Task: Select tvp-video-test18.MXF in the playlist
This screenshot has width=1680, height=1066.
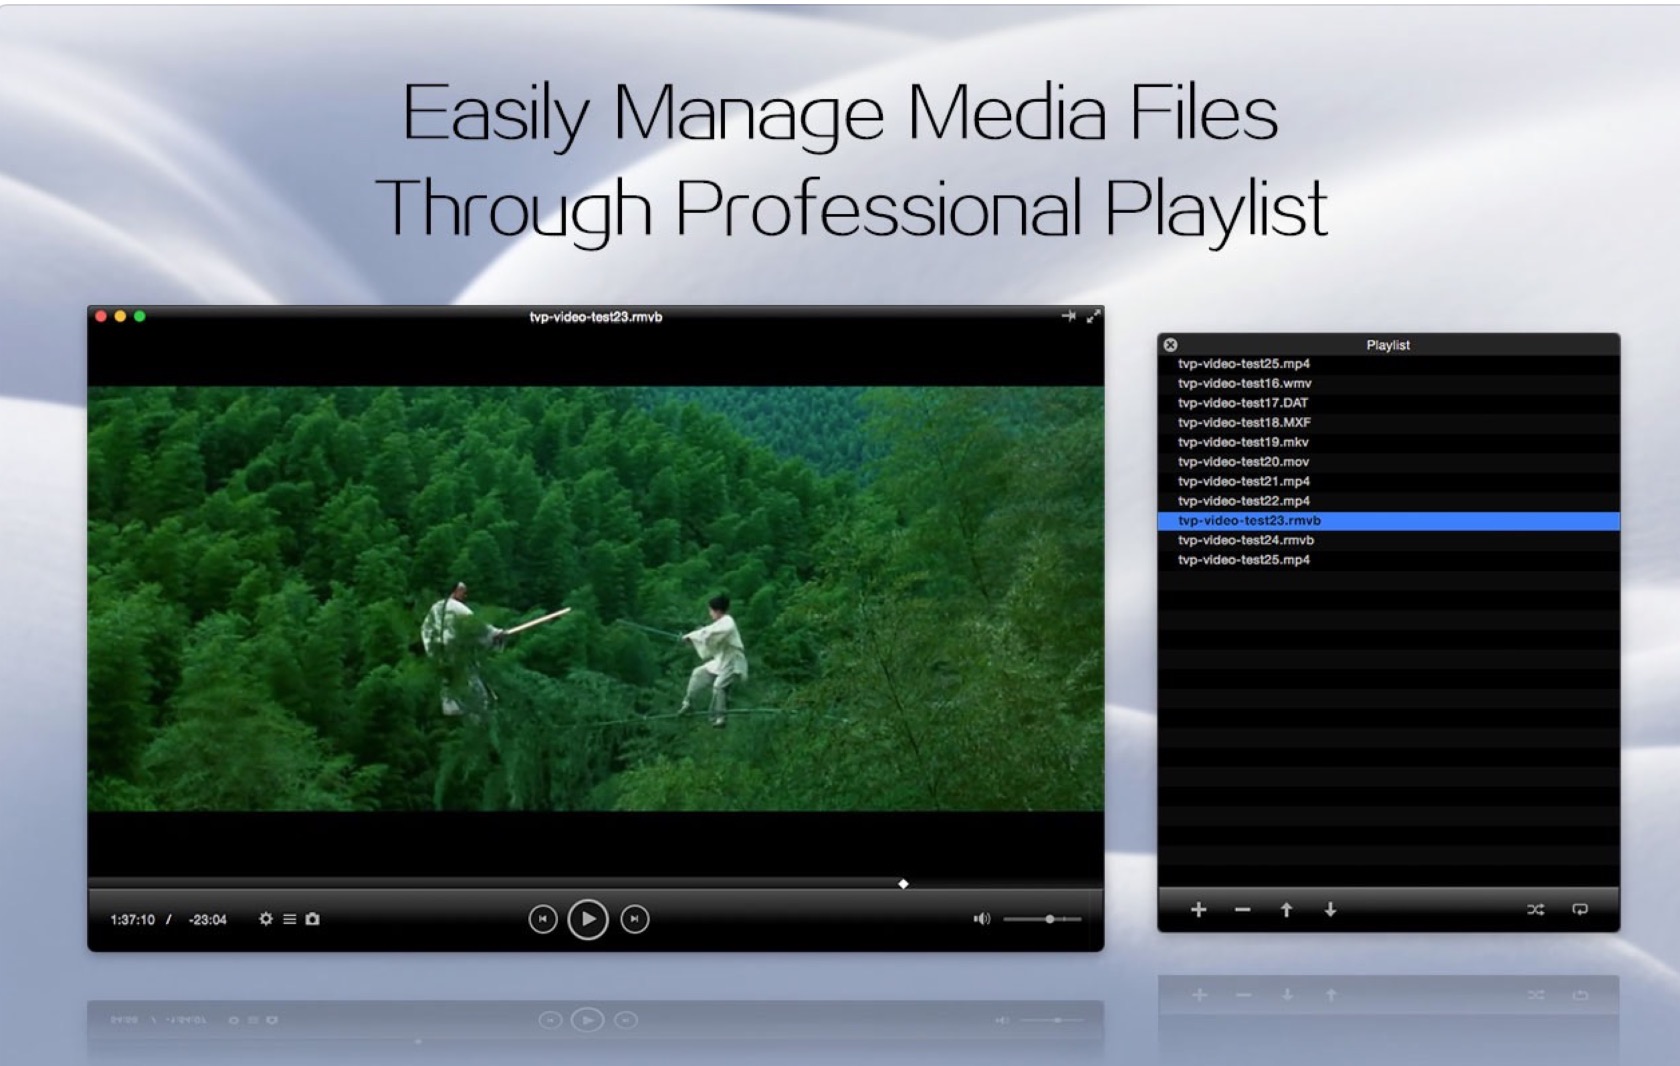Action: [x=1388, y=422]
